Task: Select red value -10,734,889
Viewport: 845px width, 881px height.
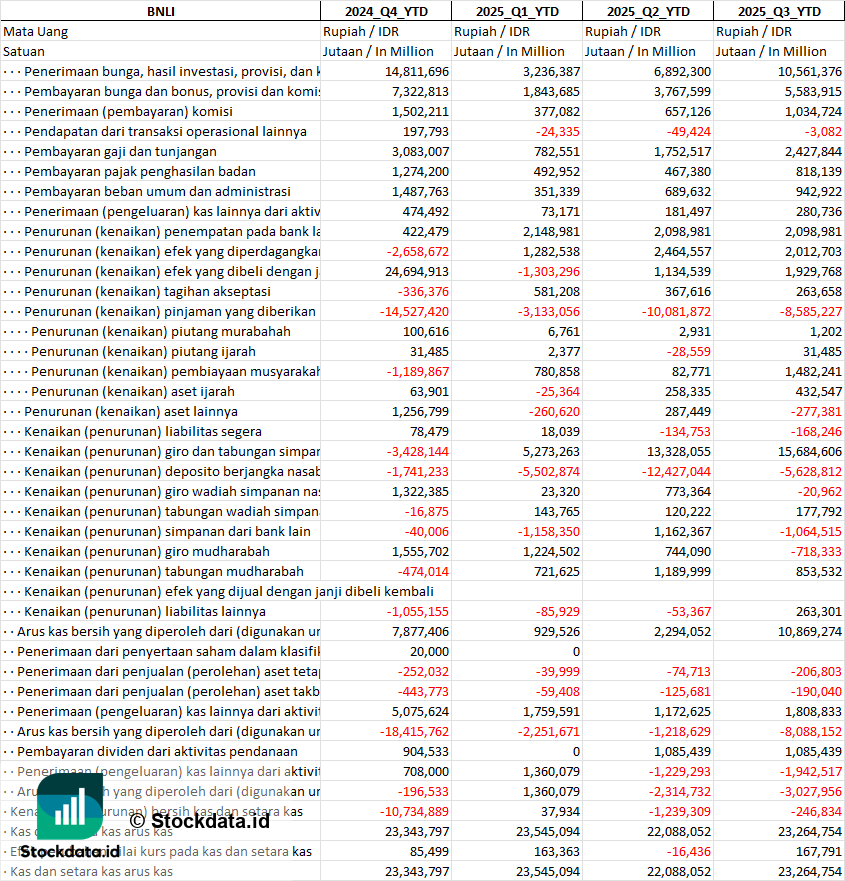Action: tap(414, 812)
